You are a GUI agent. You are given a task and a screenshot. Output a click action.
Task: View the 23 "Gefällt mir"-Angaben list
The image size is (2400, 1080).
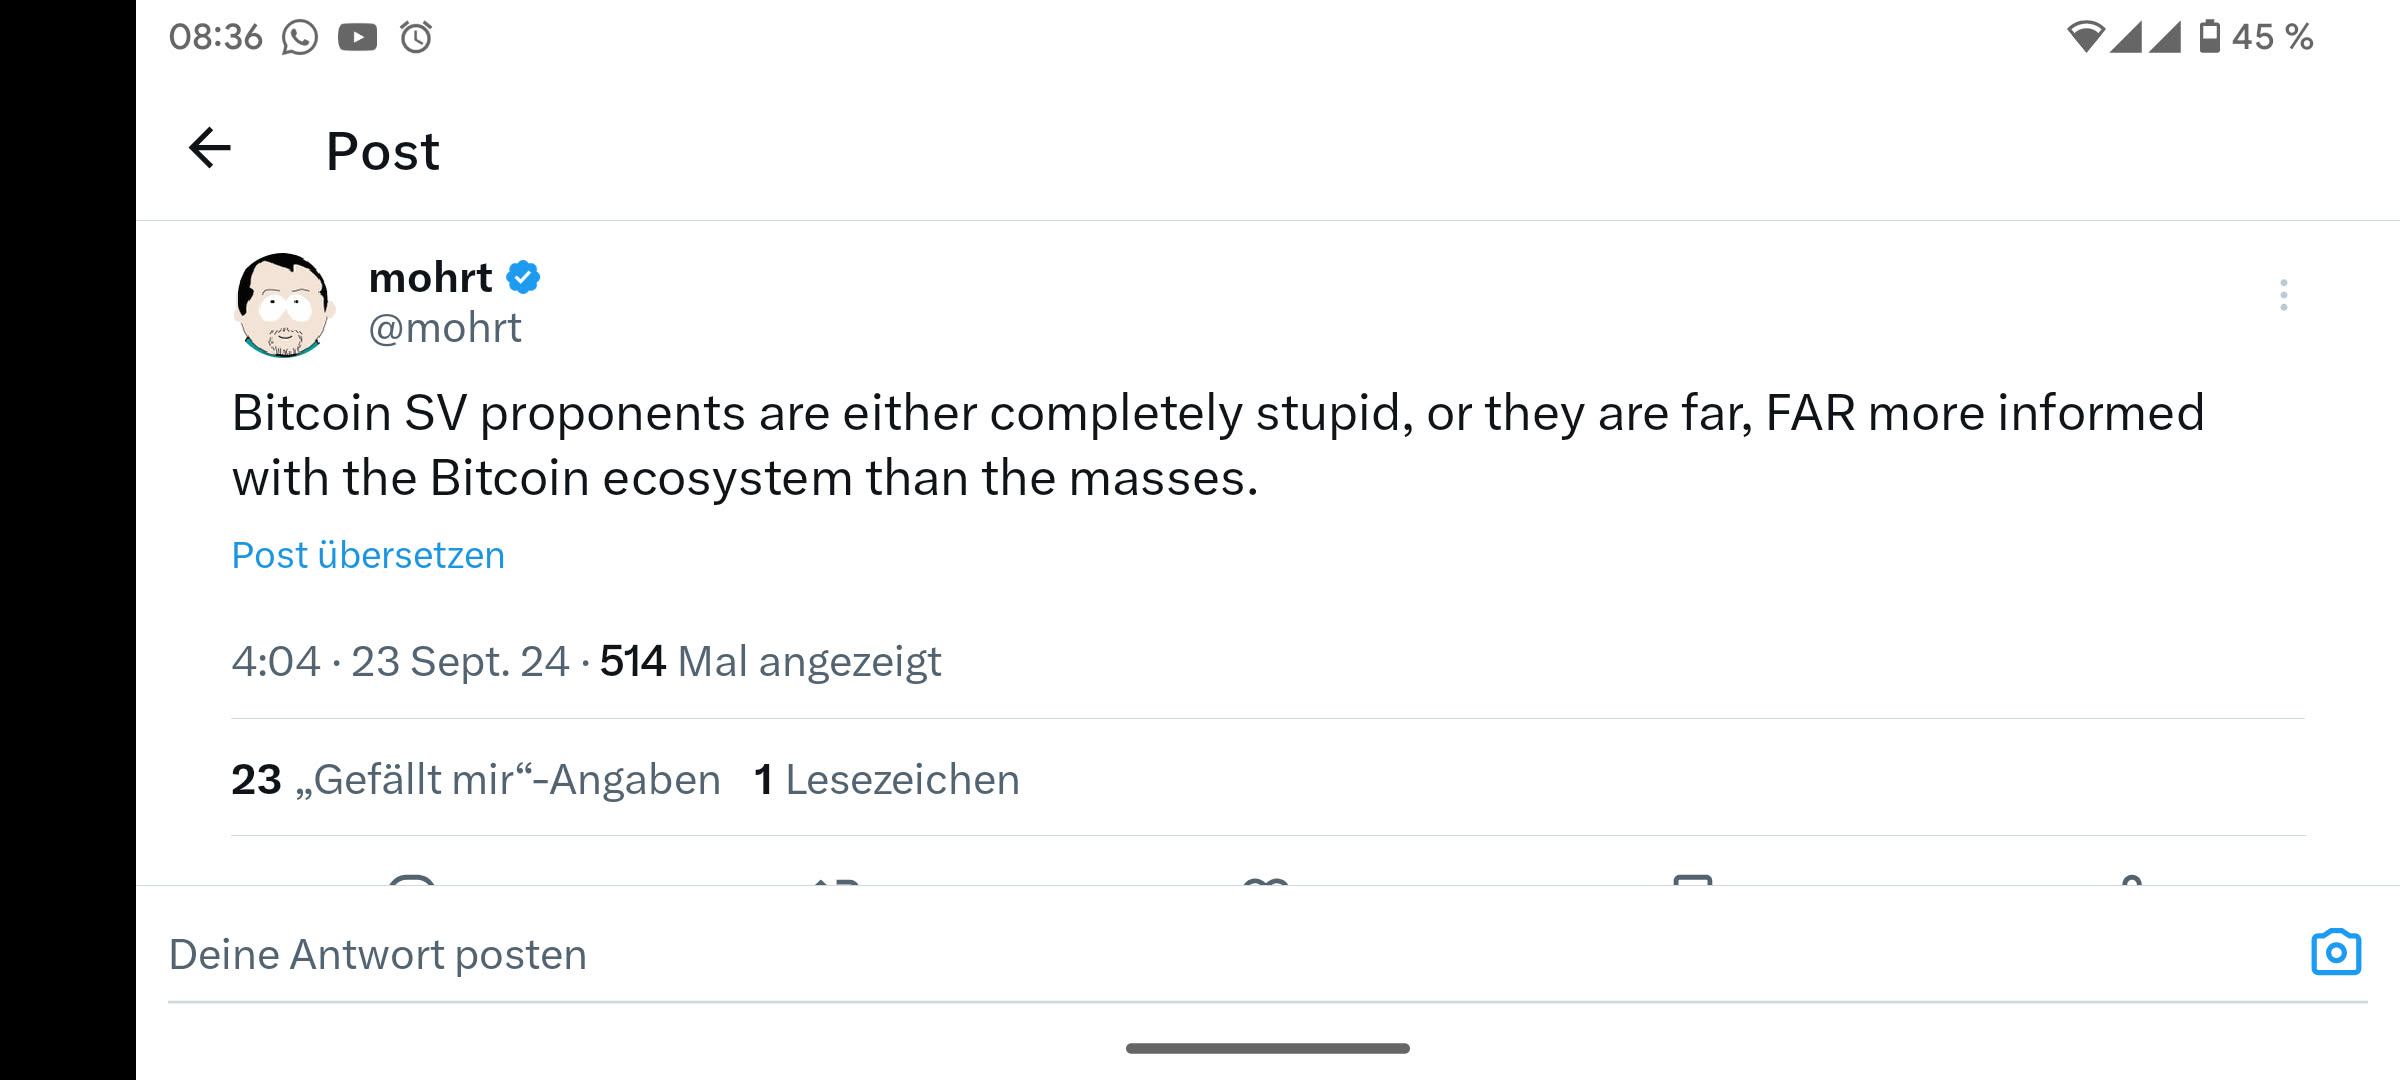click(x=475, y=779)
